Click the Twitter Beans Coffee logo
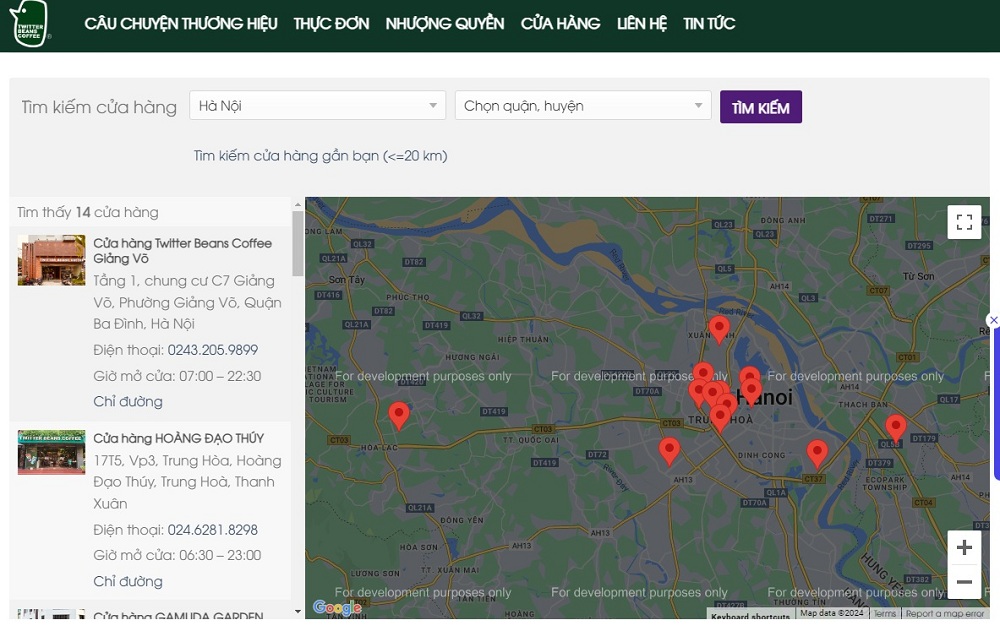Image resolution: width=1000 pixels, height=631 pixels. tap(29, 23)
